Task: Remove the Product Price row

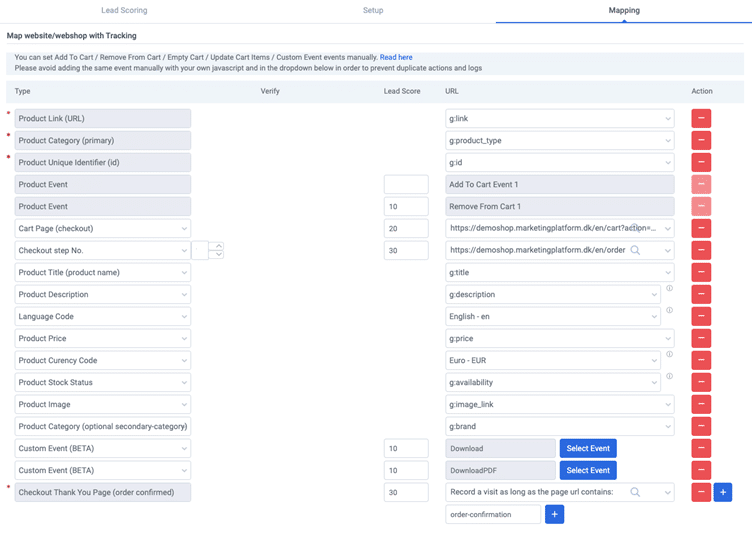Action: (x=701, y=339)
